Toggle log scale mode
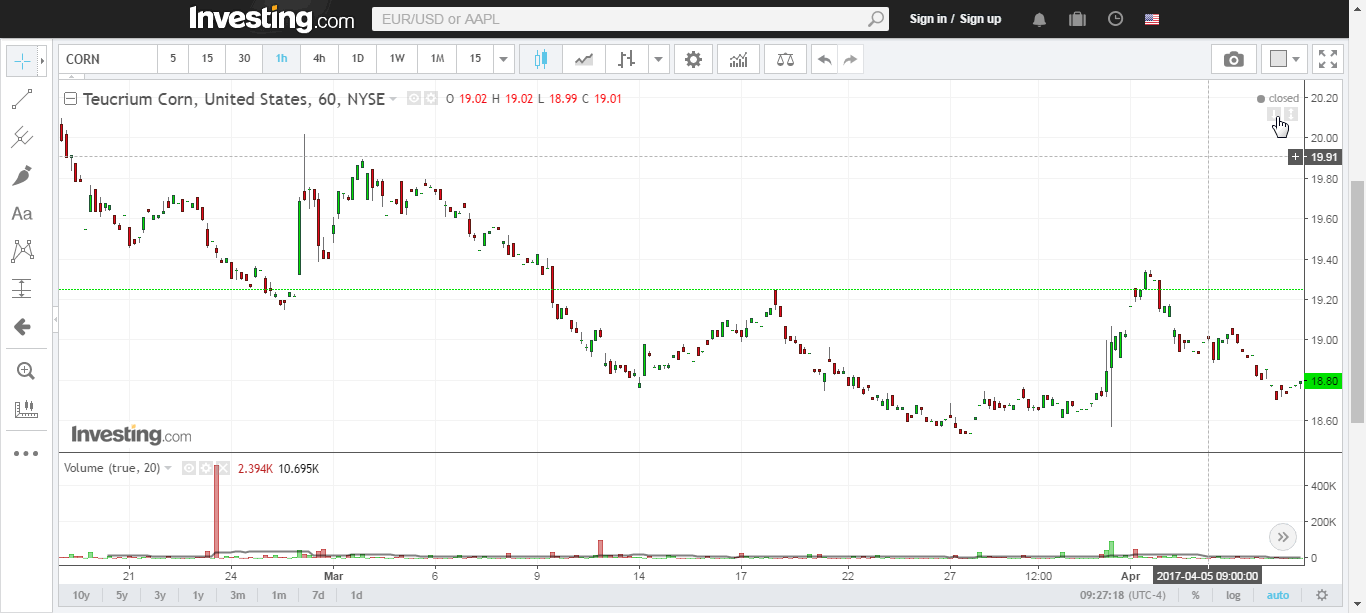The height and width of the screenshot is (613, 1366). point(1233,595)
